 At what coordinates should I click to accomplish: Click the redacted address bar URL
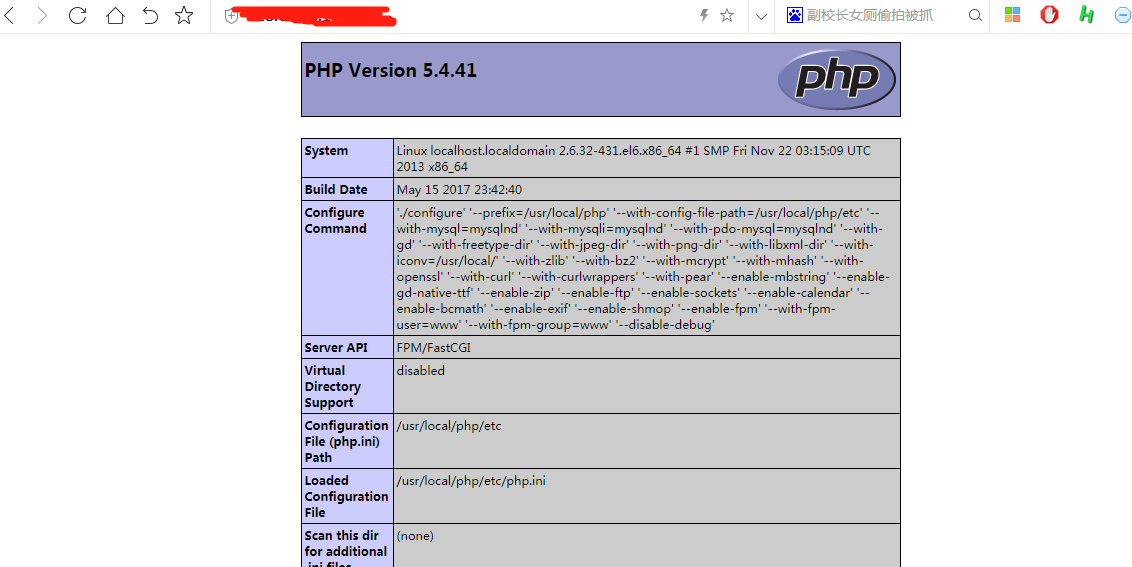click(316, 16)
